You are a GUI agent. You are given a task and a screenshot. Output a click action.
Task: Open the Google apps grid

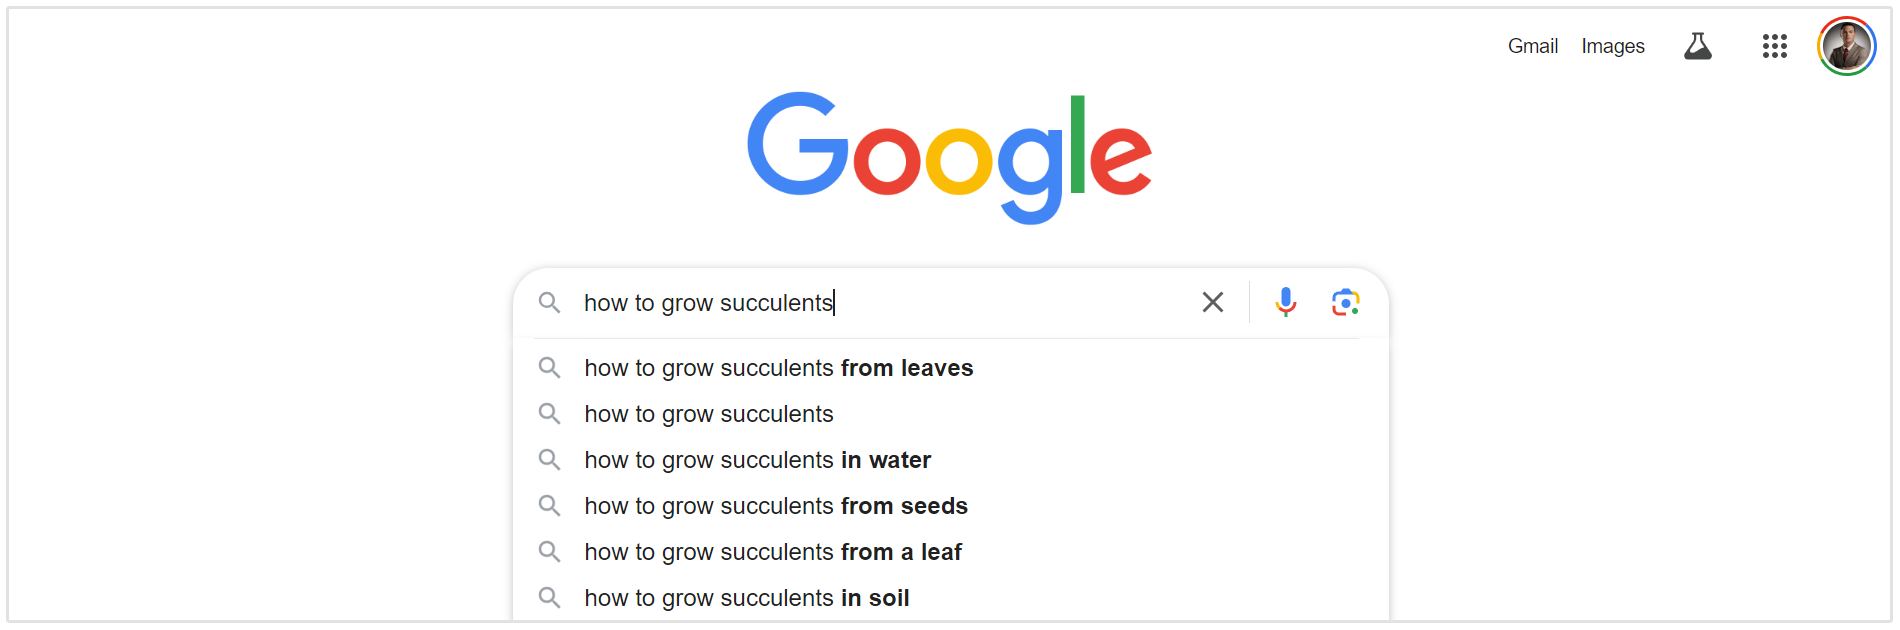pos(1775,46)
